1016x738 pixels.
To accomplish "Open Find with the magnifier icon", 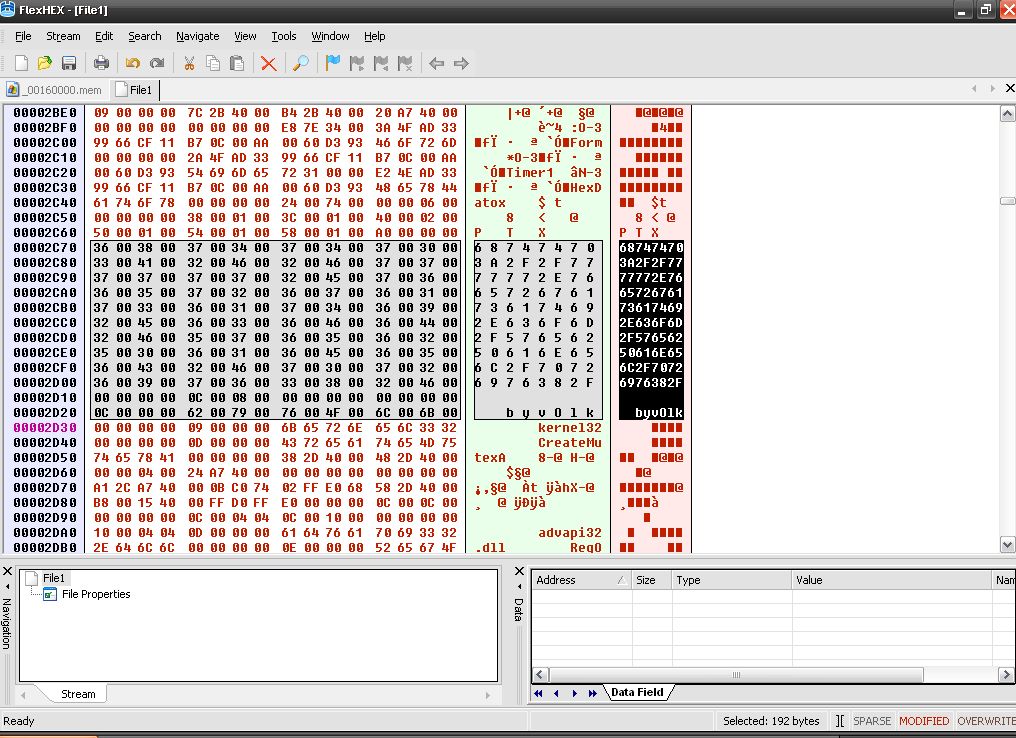I will point(301,63).
